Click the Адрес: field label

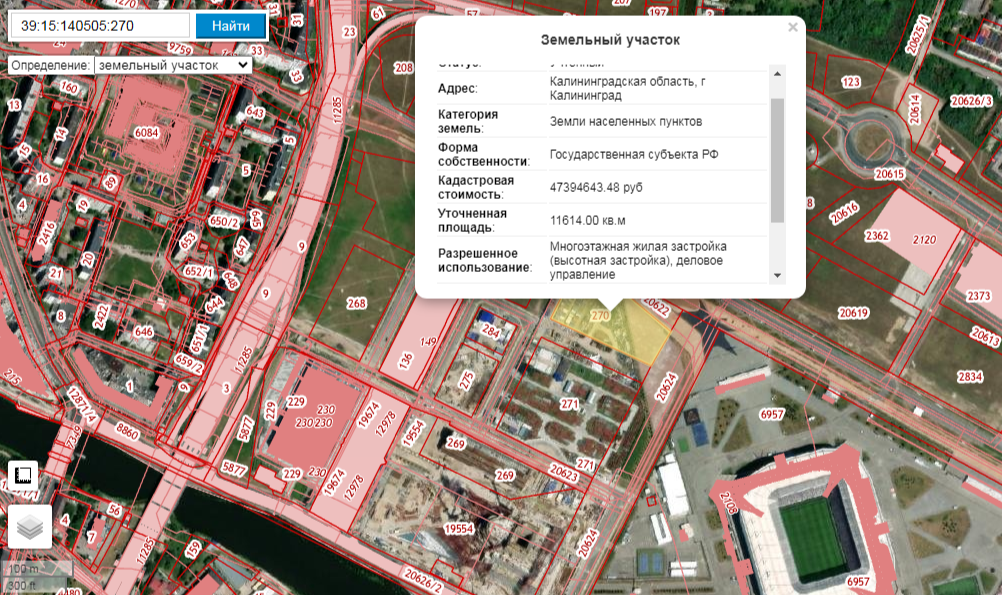pos(458,88)
